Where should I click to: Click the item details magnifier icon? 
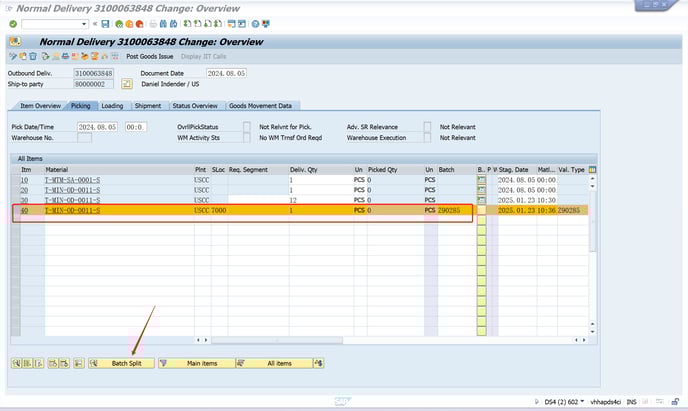click(x=15, y=363)
